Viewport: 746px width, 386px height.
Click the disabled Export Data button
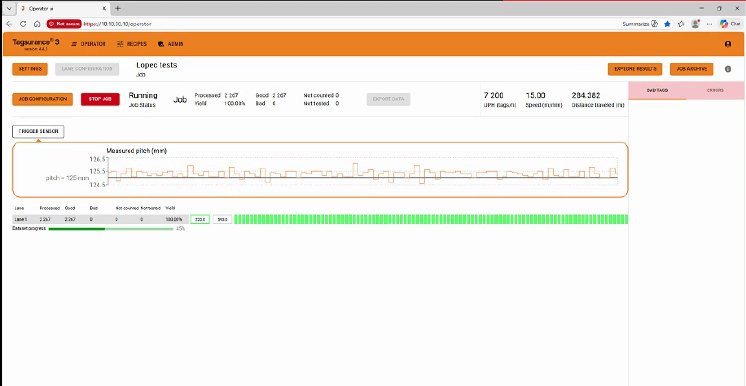pos(388,99)
